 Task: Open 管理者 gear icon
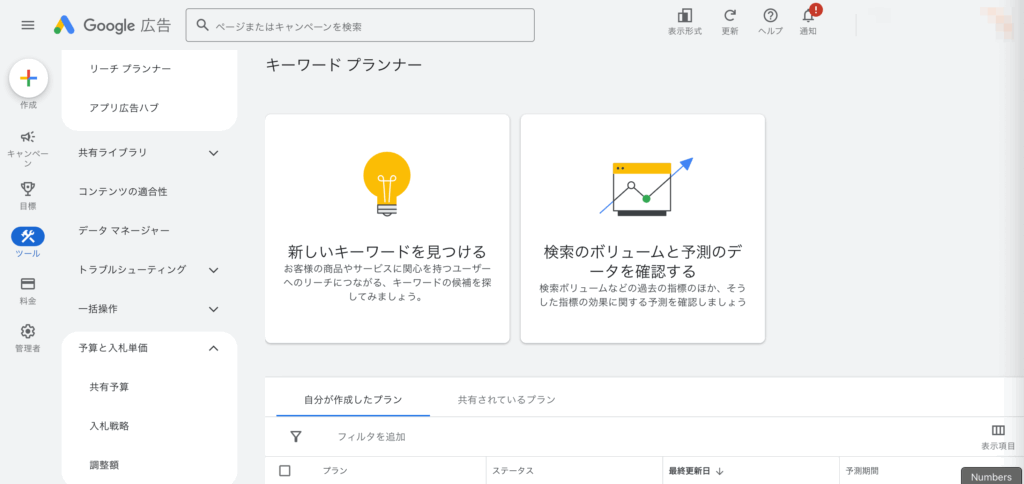[28, 331]
